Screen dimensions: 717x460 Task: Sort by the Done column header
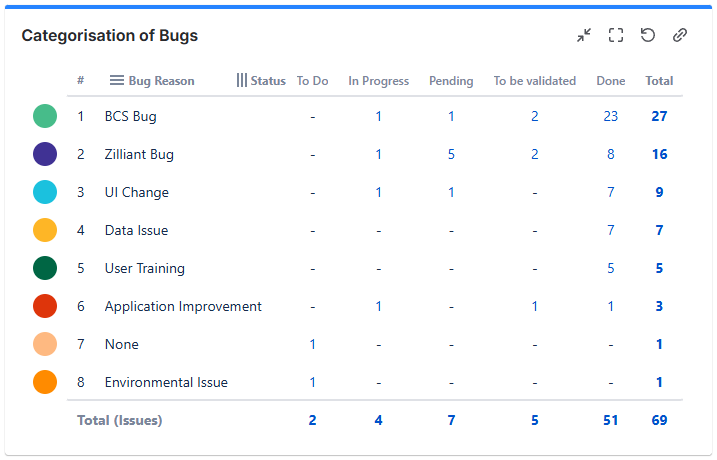pyautogui.click(x=611, y=81)
